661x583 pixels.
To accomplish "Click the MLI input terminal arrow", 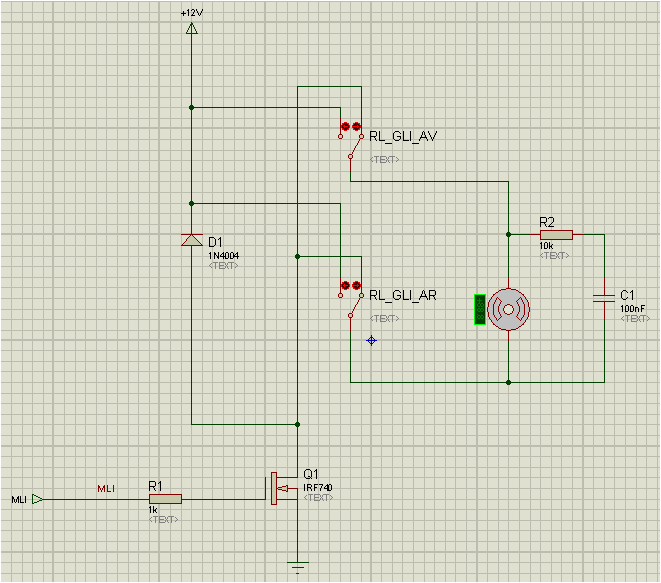I will (37, 498).
